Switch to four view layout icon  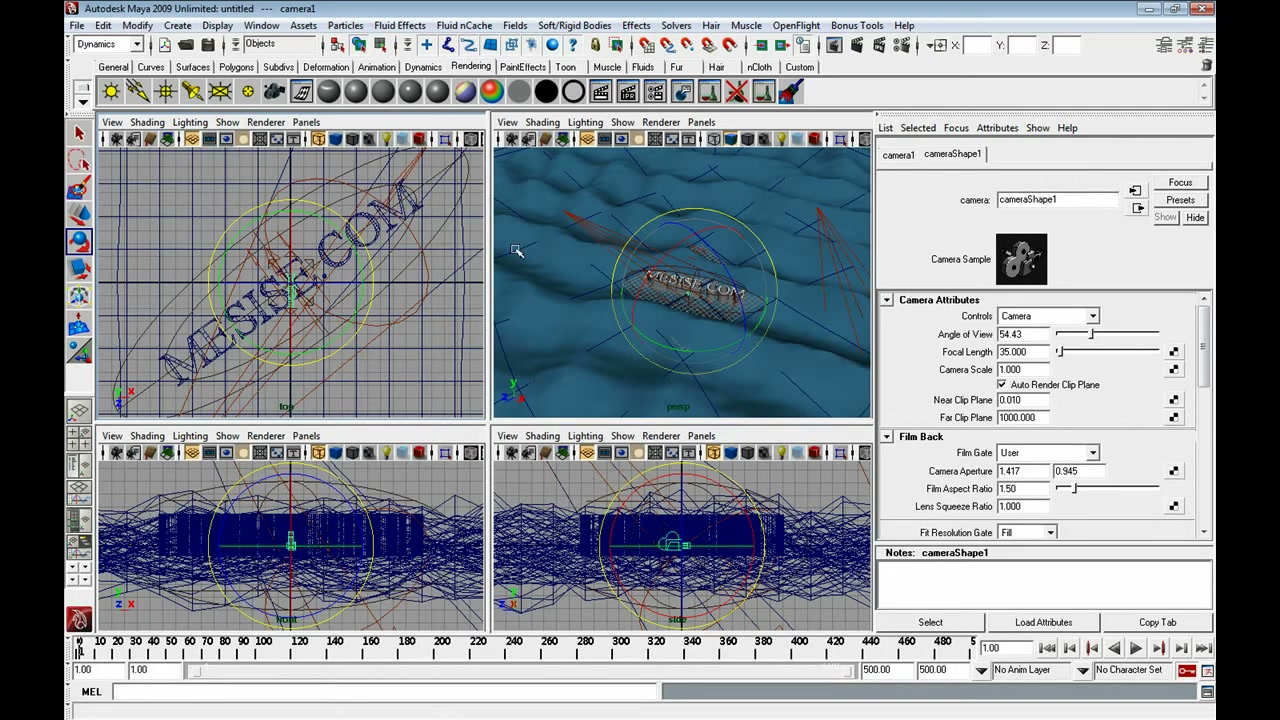pos(79,438)
